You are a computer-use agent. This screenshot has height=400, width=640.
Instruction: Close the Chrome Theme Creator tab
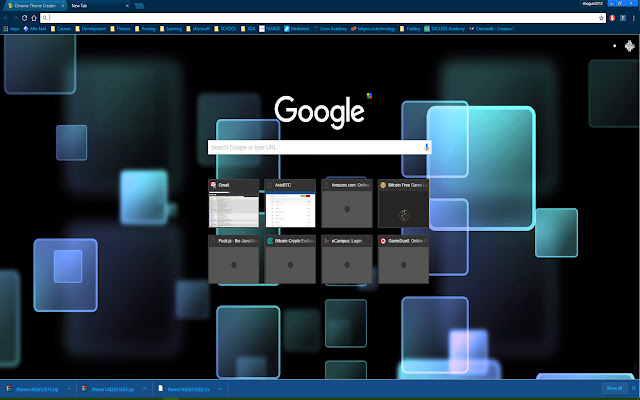(63, 6)
